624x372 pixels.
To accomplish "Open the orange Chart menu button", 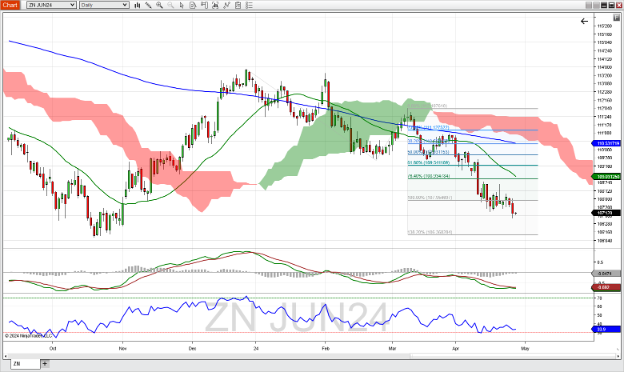I will [x=10, y=5].
